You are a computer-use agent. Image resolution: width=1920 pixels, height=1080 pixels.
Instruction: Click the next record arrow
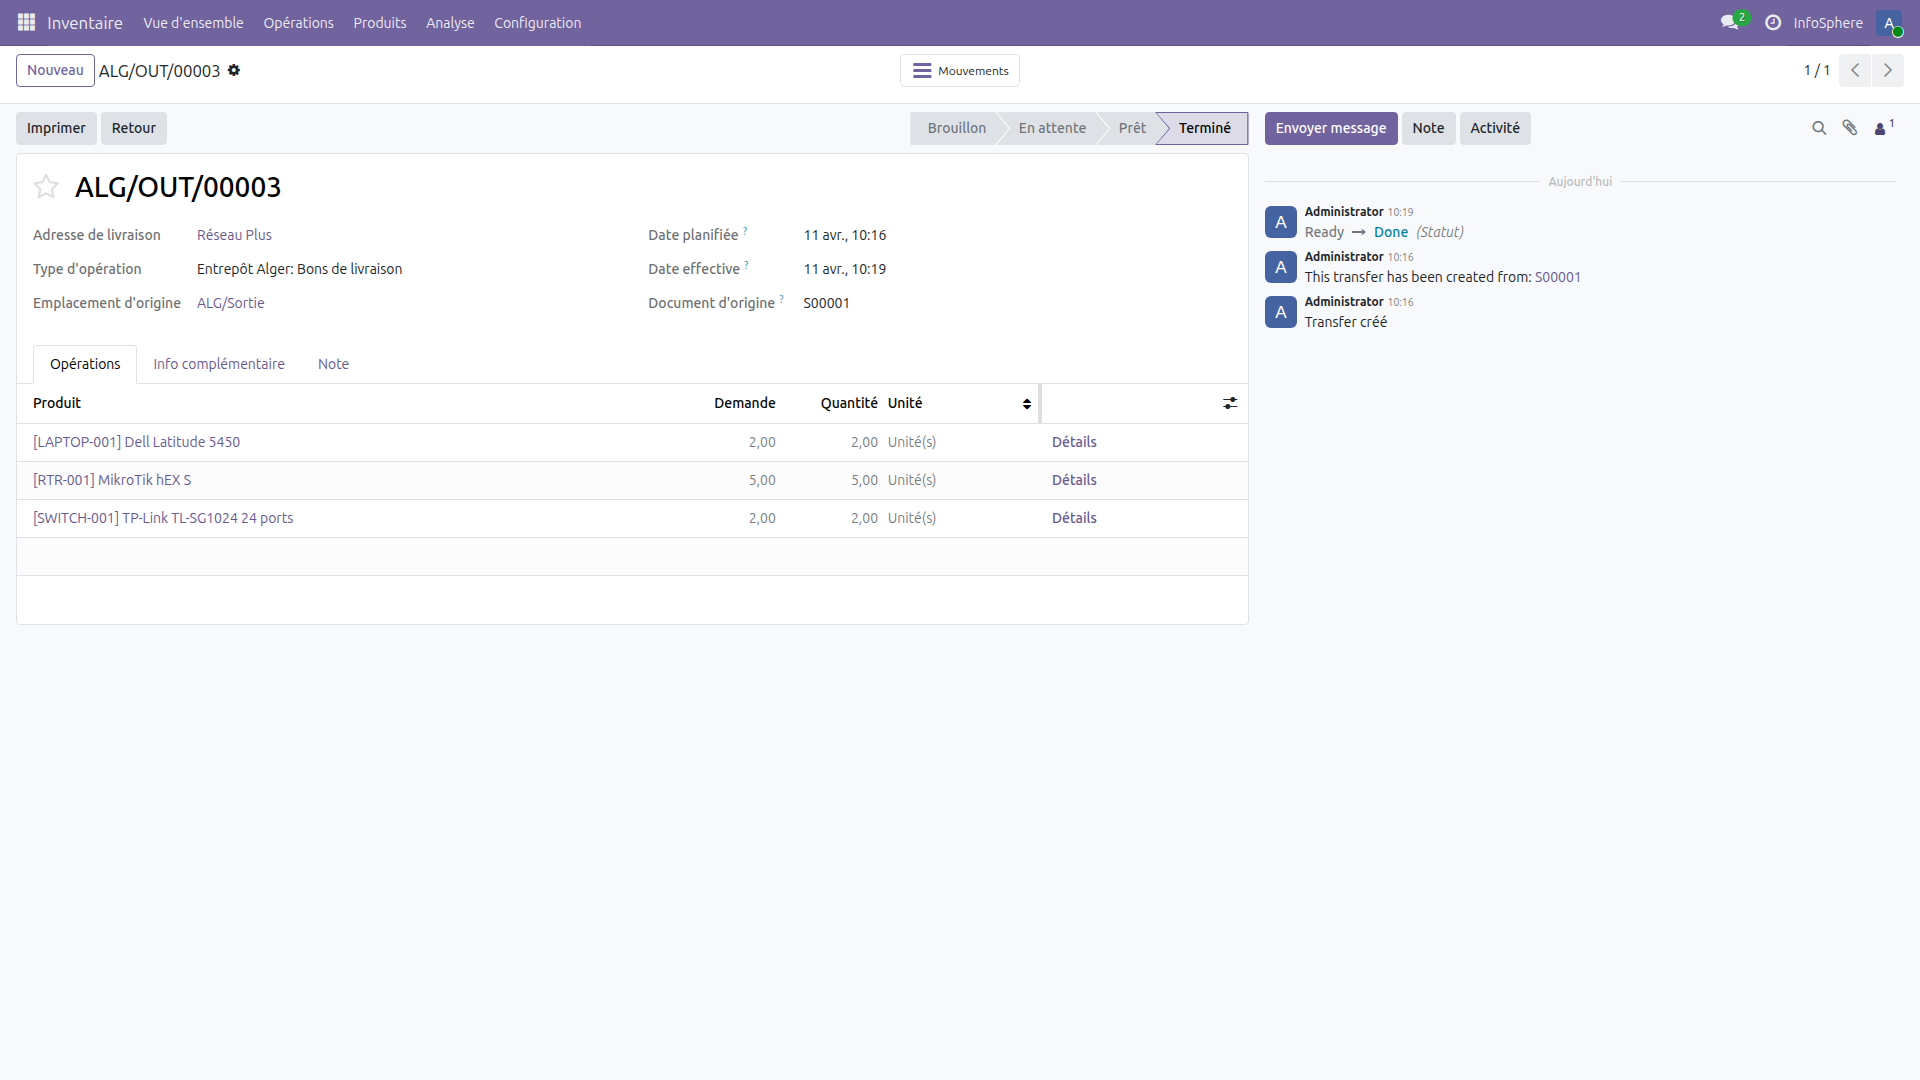click(1889, 70)
